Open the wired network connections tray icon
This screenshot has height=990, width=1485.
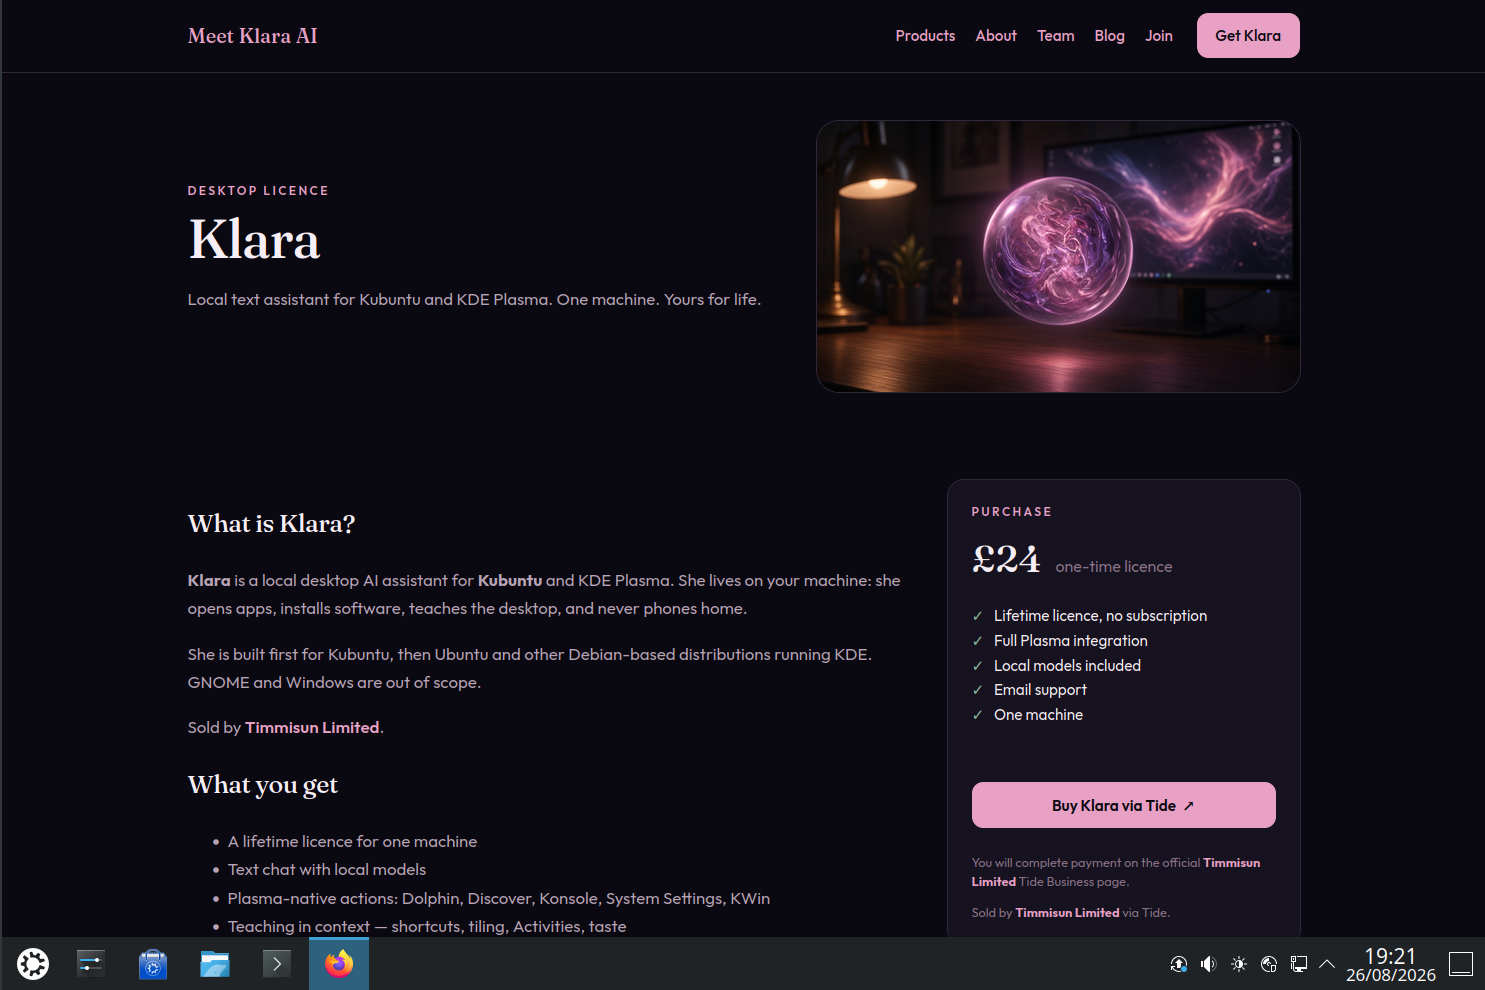pyautogui.click(x=1299, y=964)
